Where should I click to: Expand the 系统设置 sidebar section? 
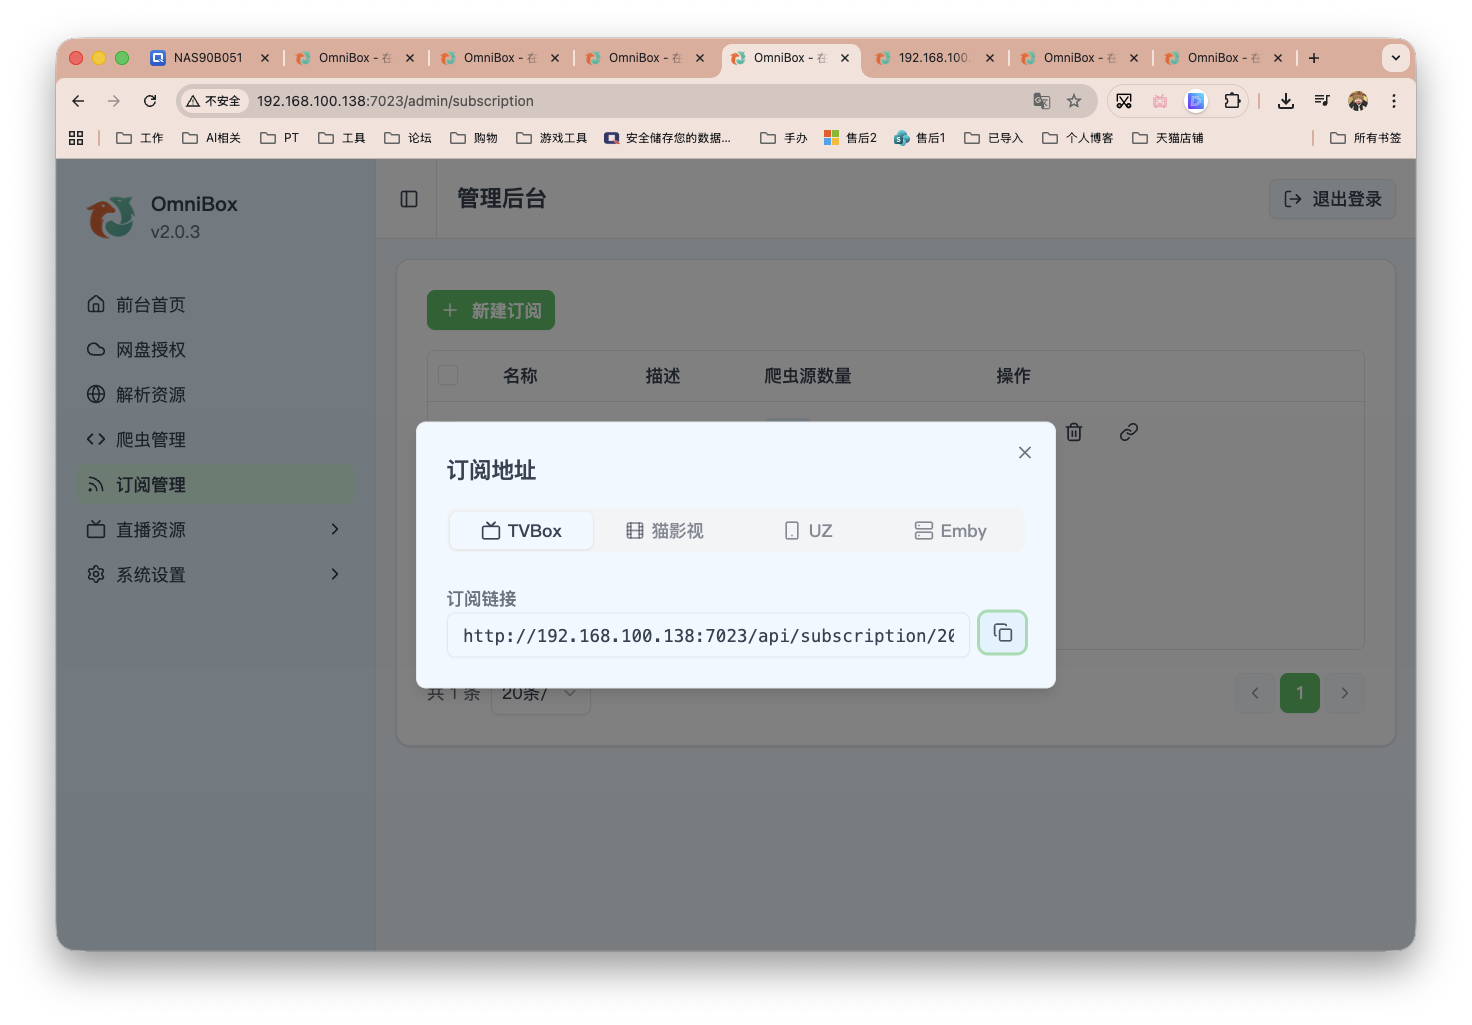[x=150, y=574]
